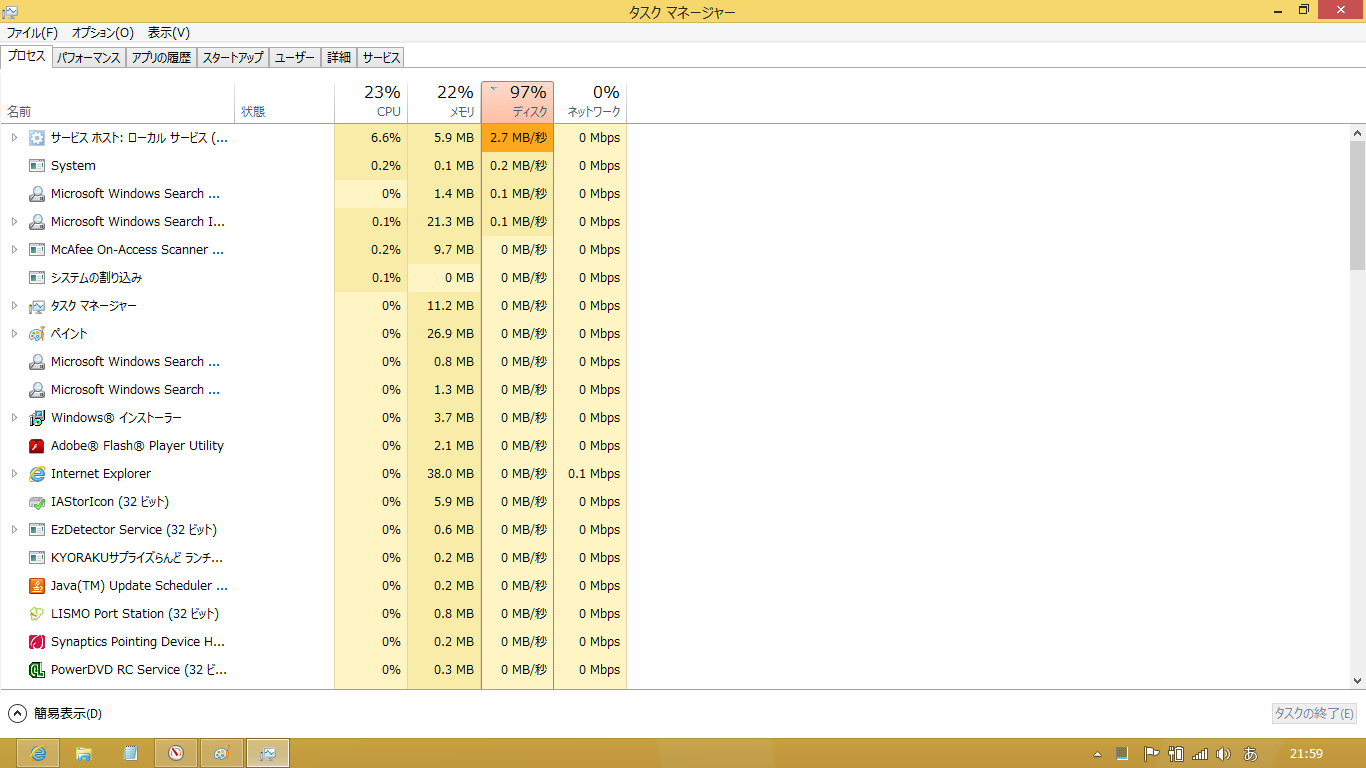Screen dimensions: 1366x768
Task: Switch to the サービス tab
Action: tap(381, 58)
